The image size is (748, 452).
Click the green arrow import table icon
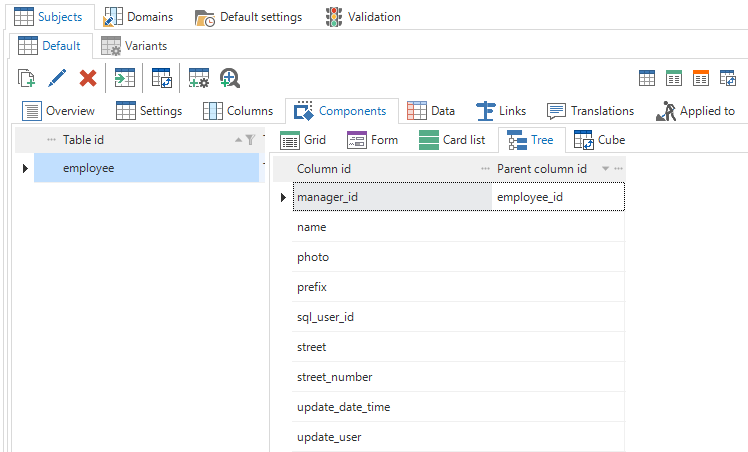[x=124, y=78]
